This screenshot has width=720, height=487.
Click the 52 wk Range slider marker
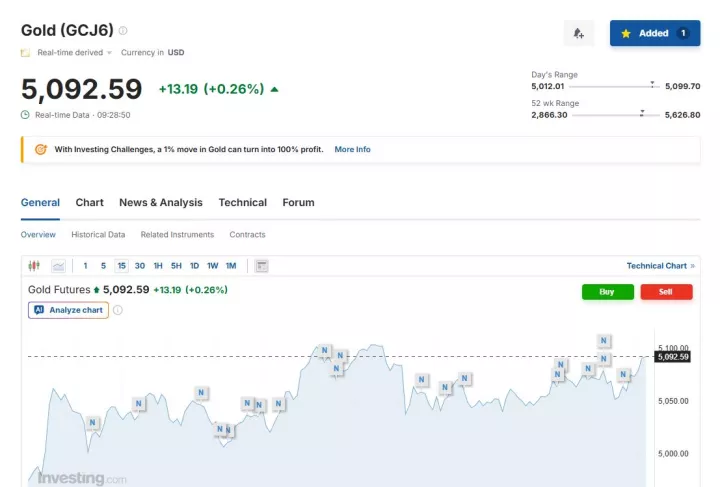tap(642, 112)
